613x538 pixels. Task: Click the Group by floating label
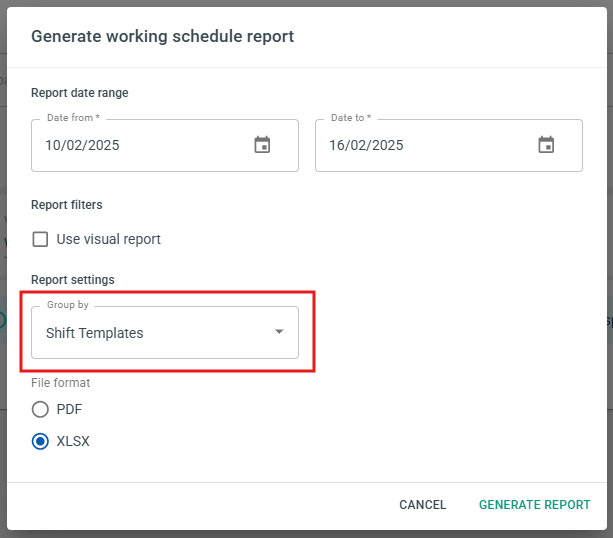point(68,305)
